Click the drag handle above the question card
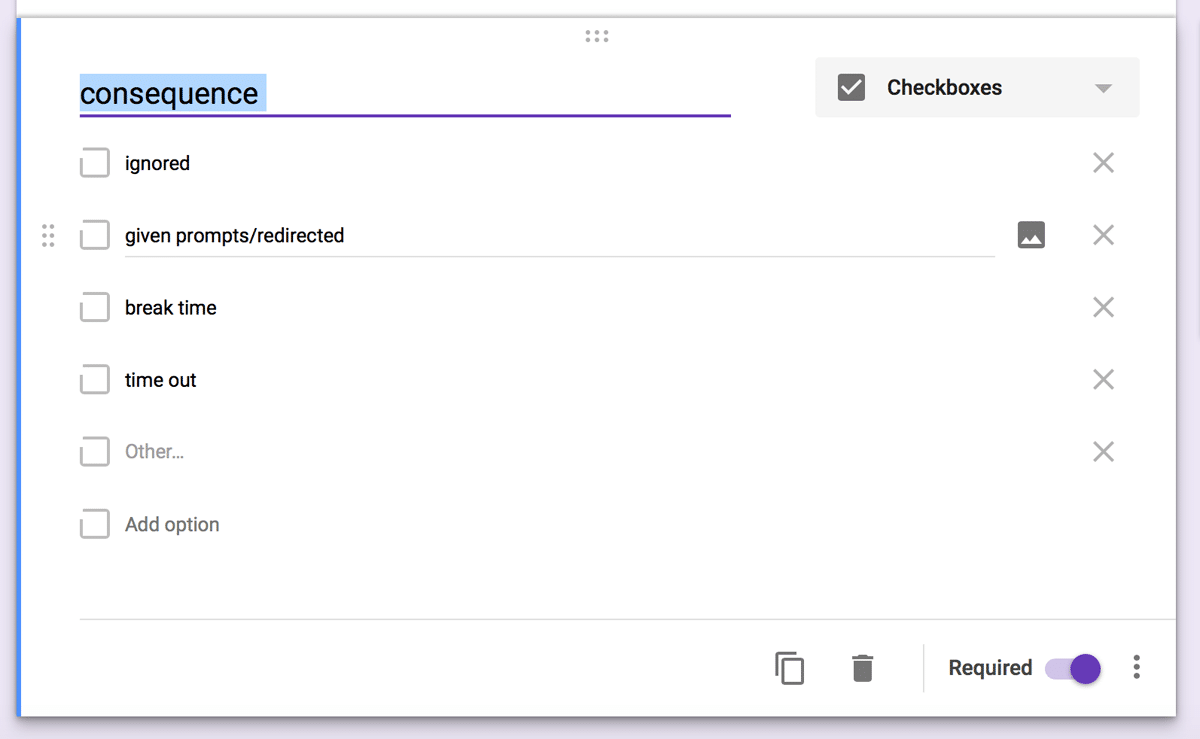The image size is (1200, 739). [x=596, y=36]
